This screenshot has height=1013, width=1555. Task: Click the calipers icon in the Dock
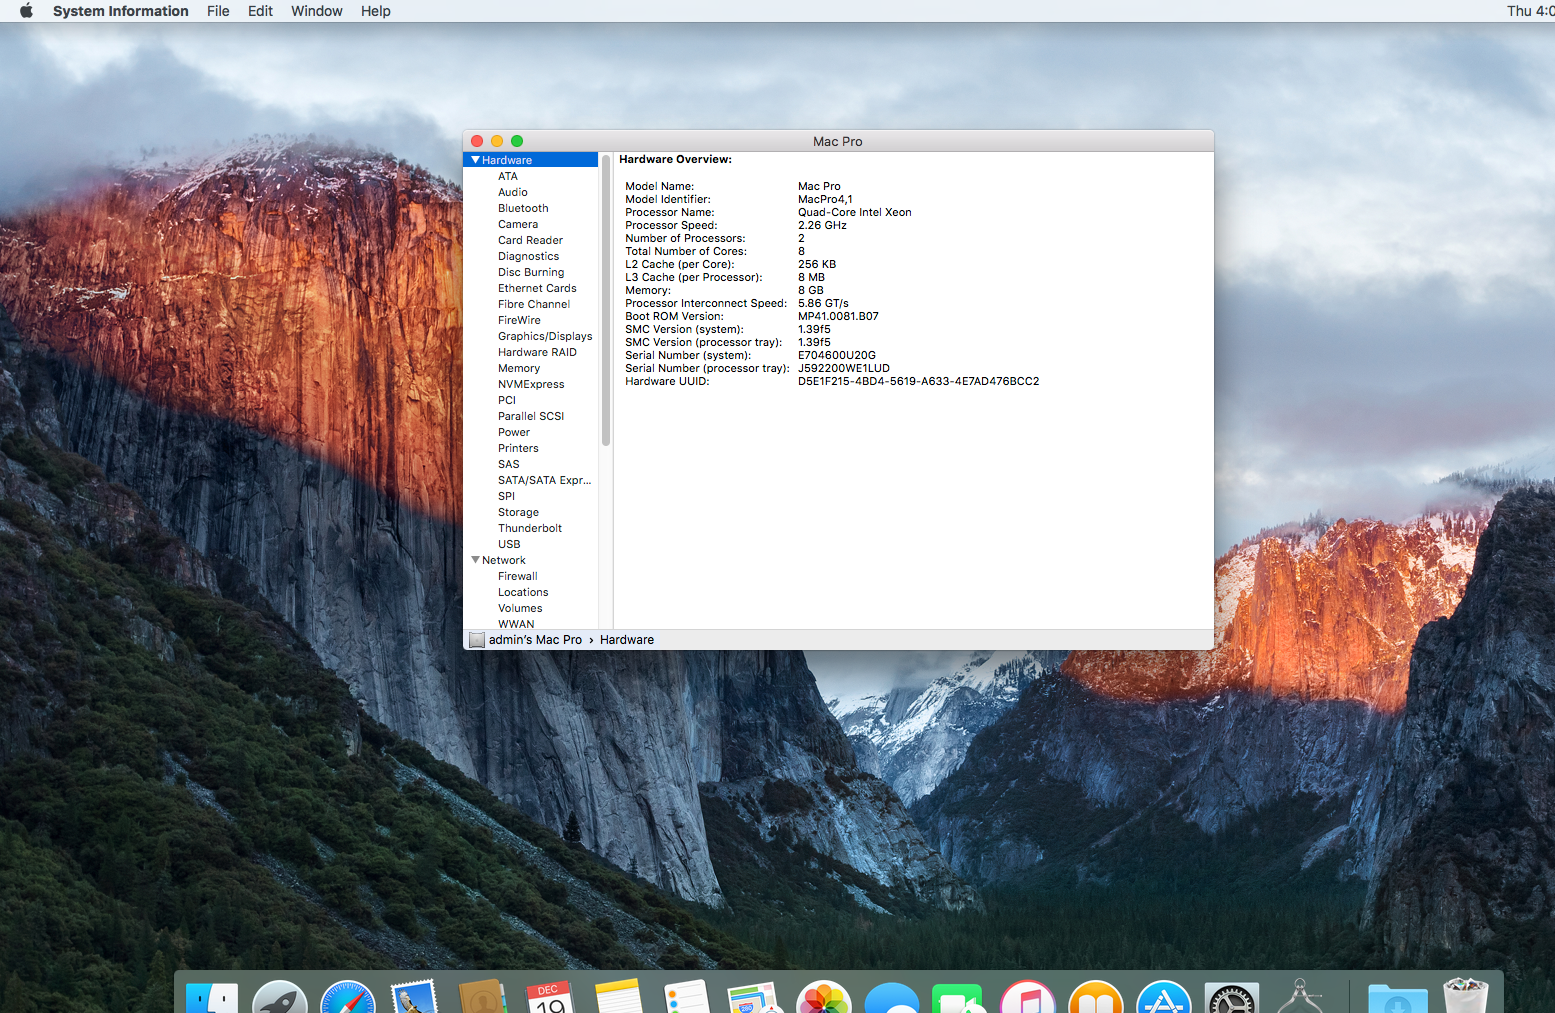[1299, 998]
